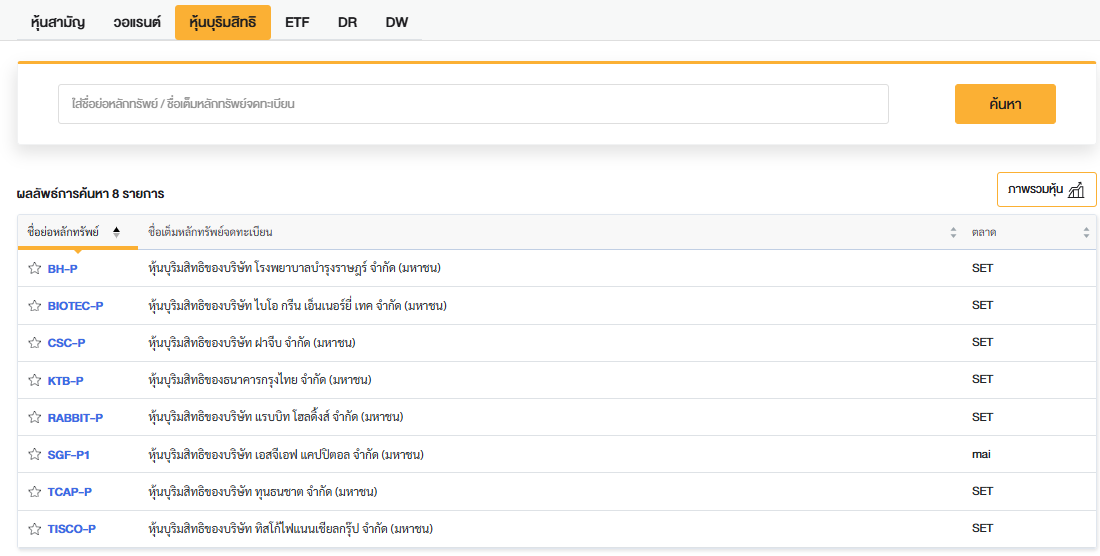Sort by ชื่อย่อหลักทรัพย์ column arrows
This screenshot has width=1100, height=556.
point(116,232)
